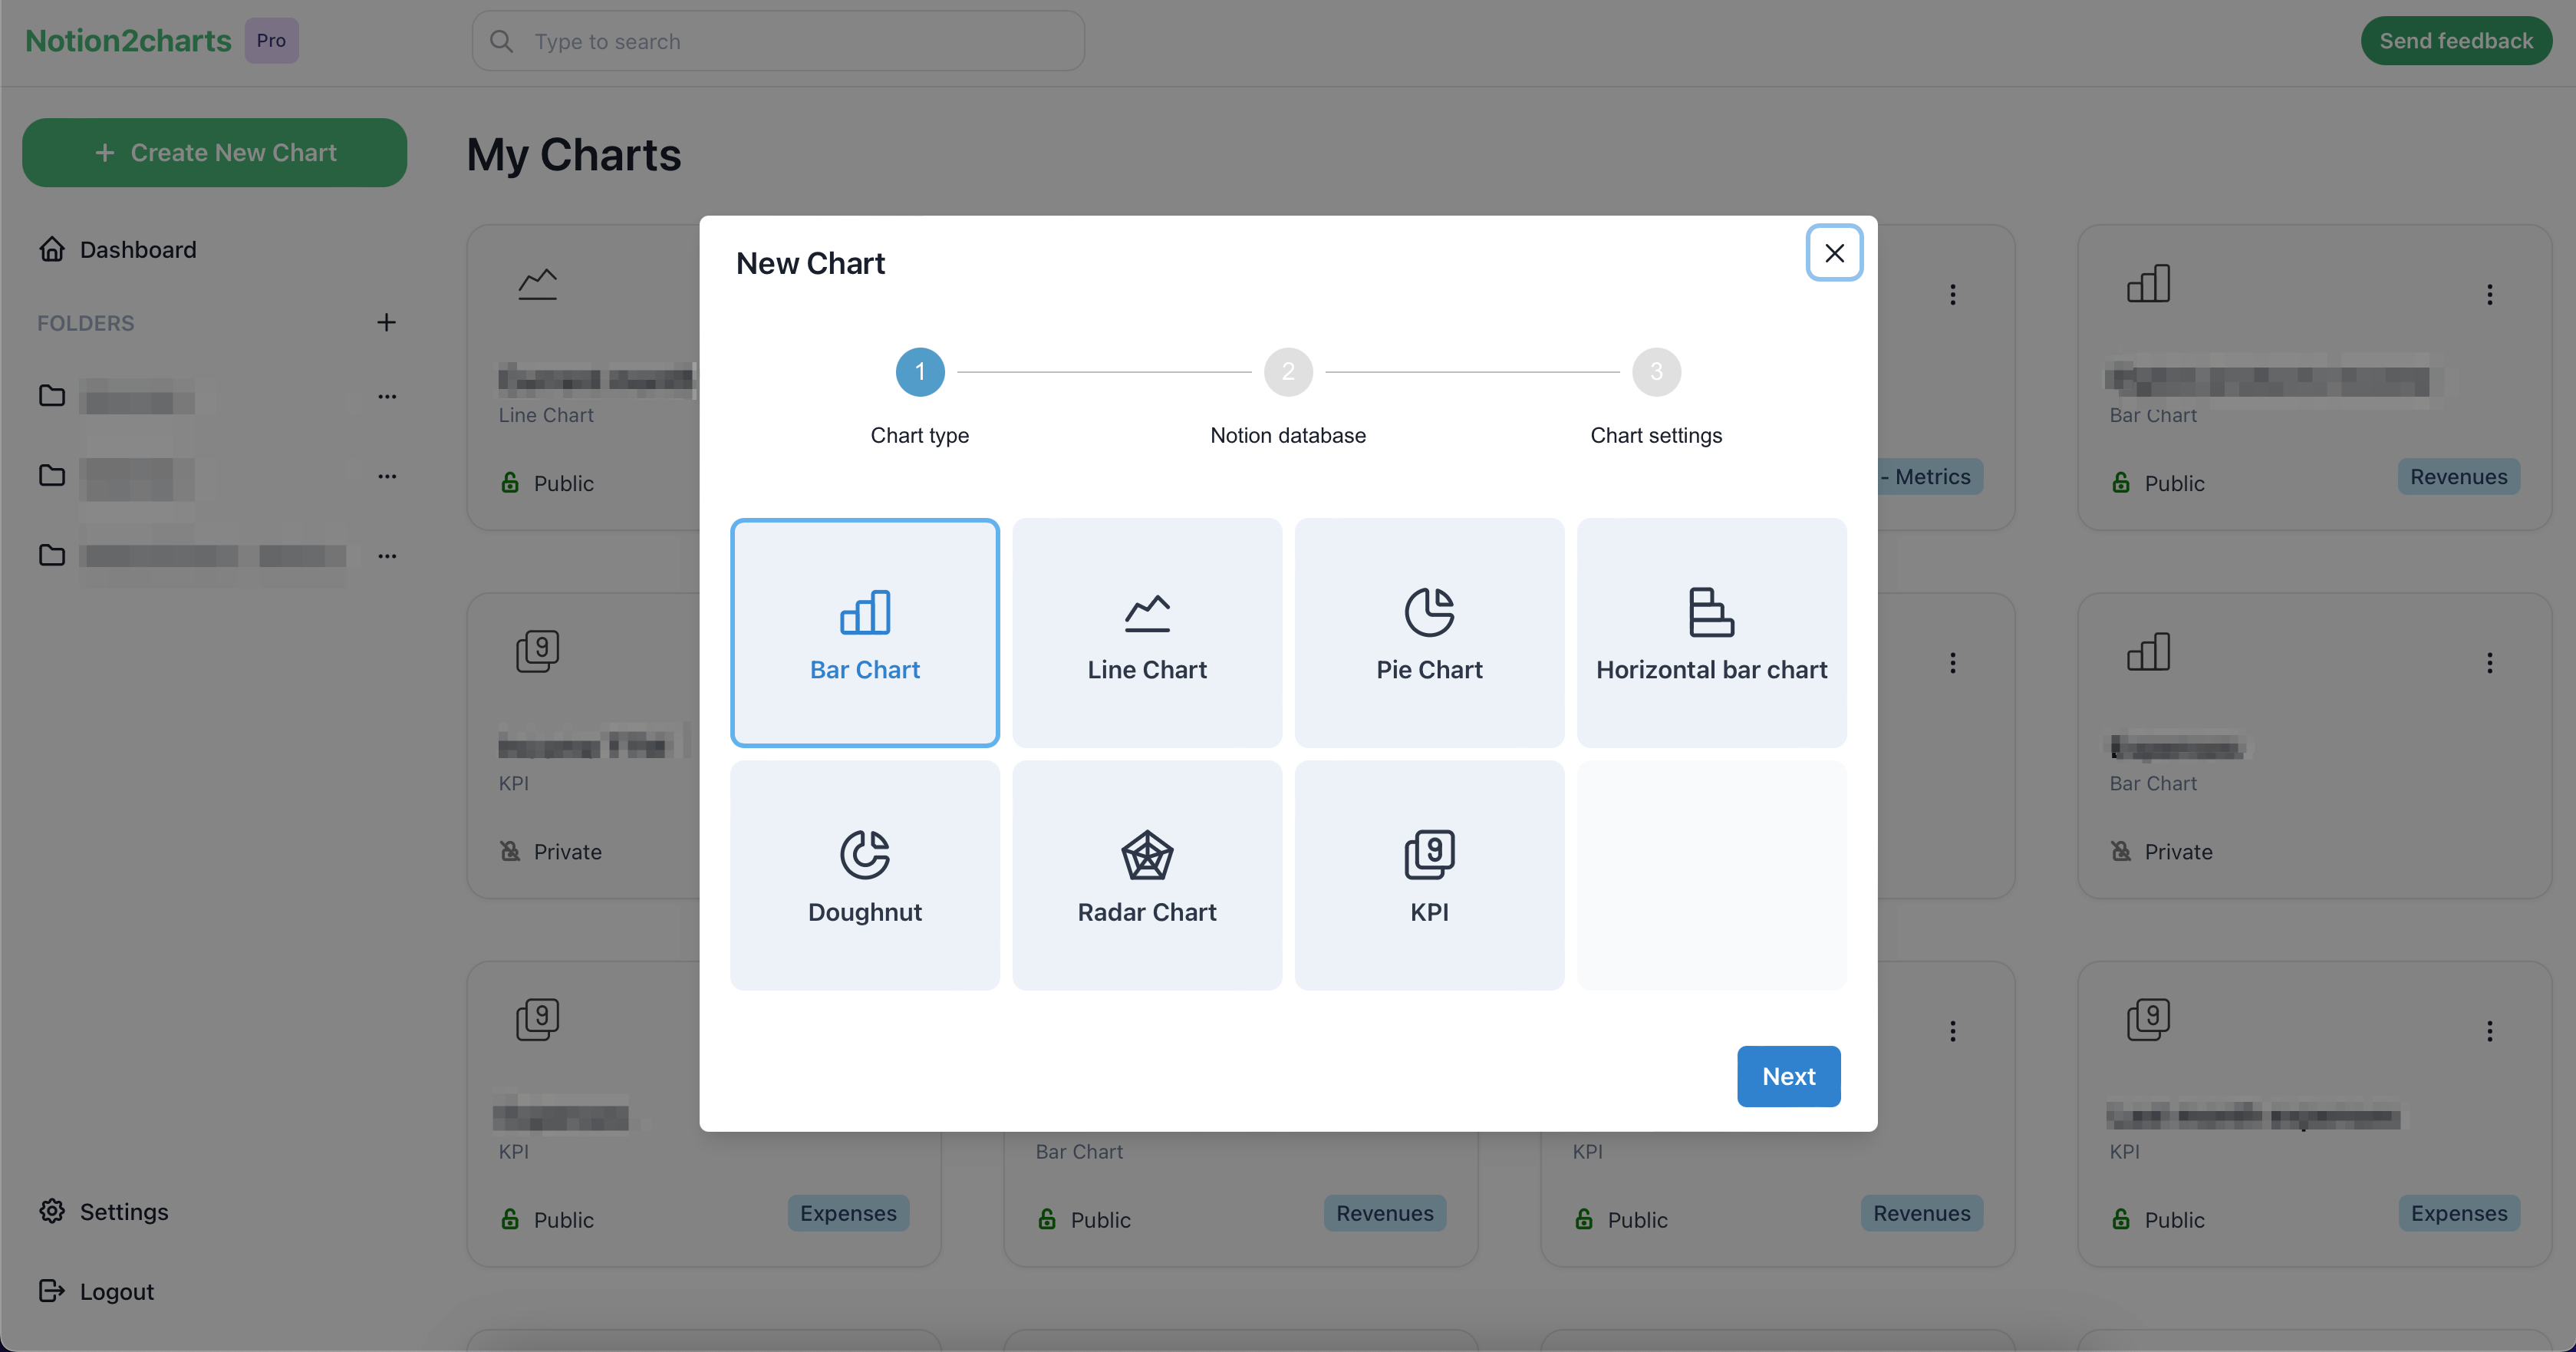This screenshot has width=2576, height=1352.
Task: Open options menu for third folder
Action: click(x=386, y=556)
